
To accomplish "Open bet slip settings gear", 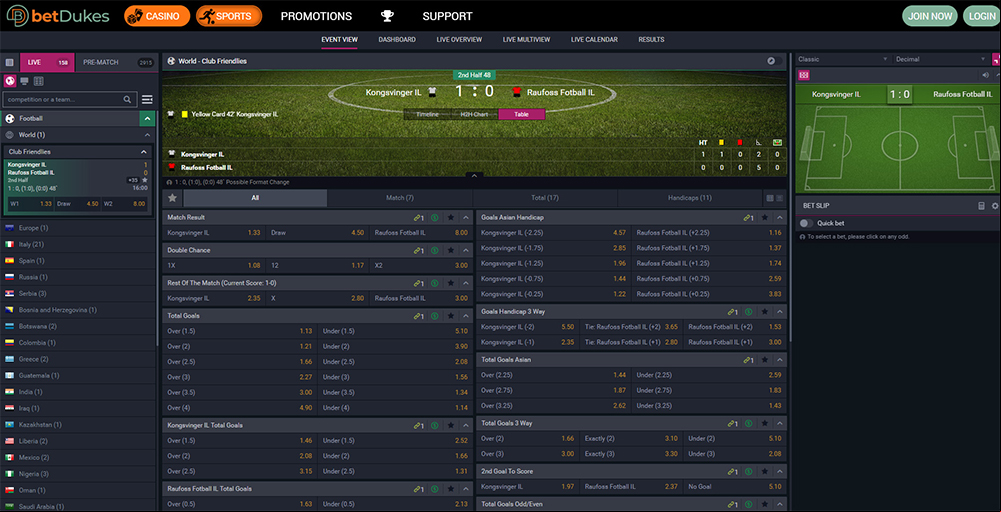I will click(995, 206).
